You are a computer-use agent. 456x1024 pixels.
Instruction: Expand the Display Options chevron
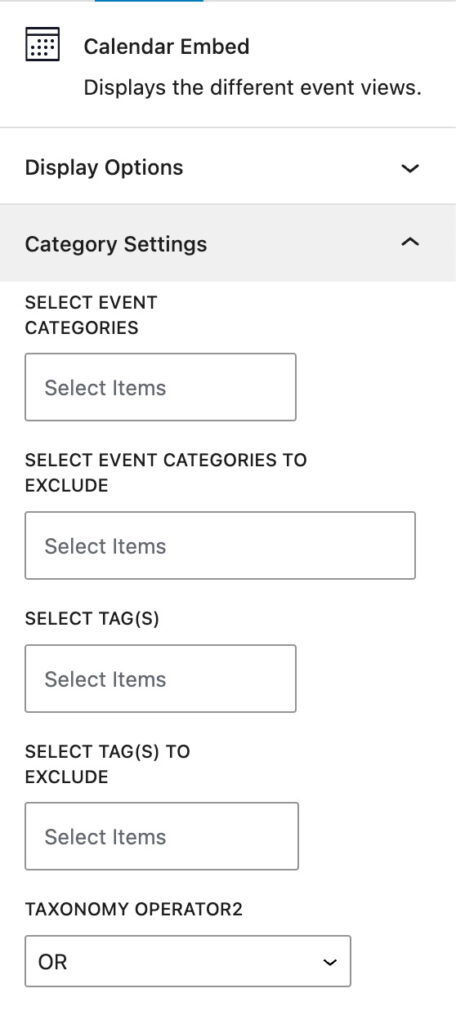[410, 168]
